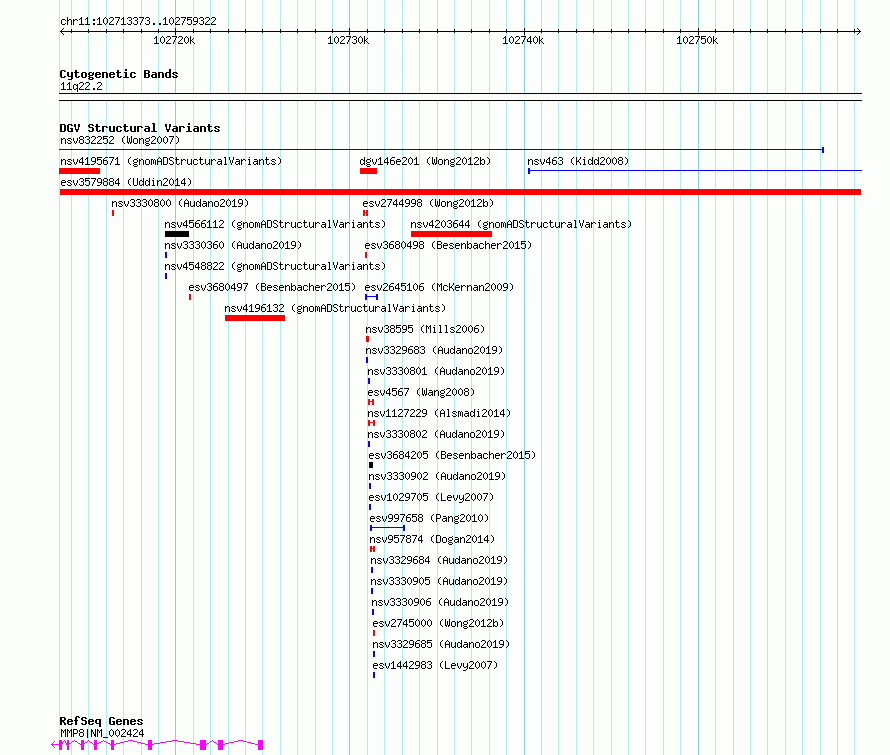Screen dimensions: 890x755
Task: Click nsv3330905 (Audano2019) label
Action: [439, 581]
